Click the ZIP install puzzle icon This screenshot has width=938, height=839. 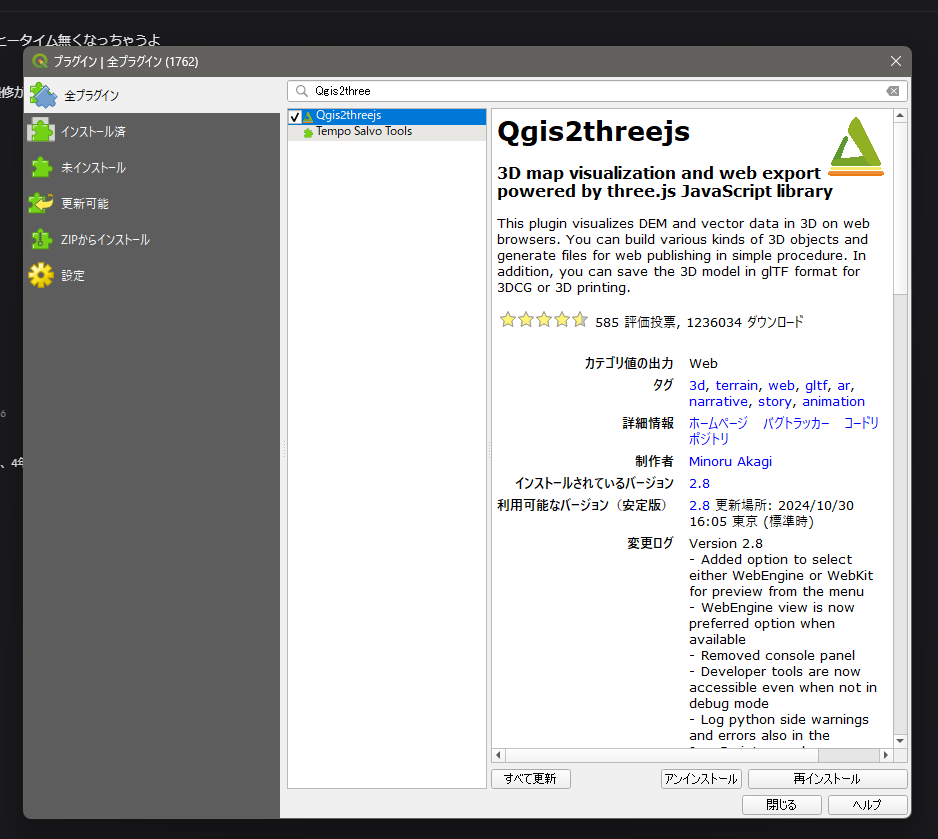coord(41,239)
